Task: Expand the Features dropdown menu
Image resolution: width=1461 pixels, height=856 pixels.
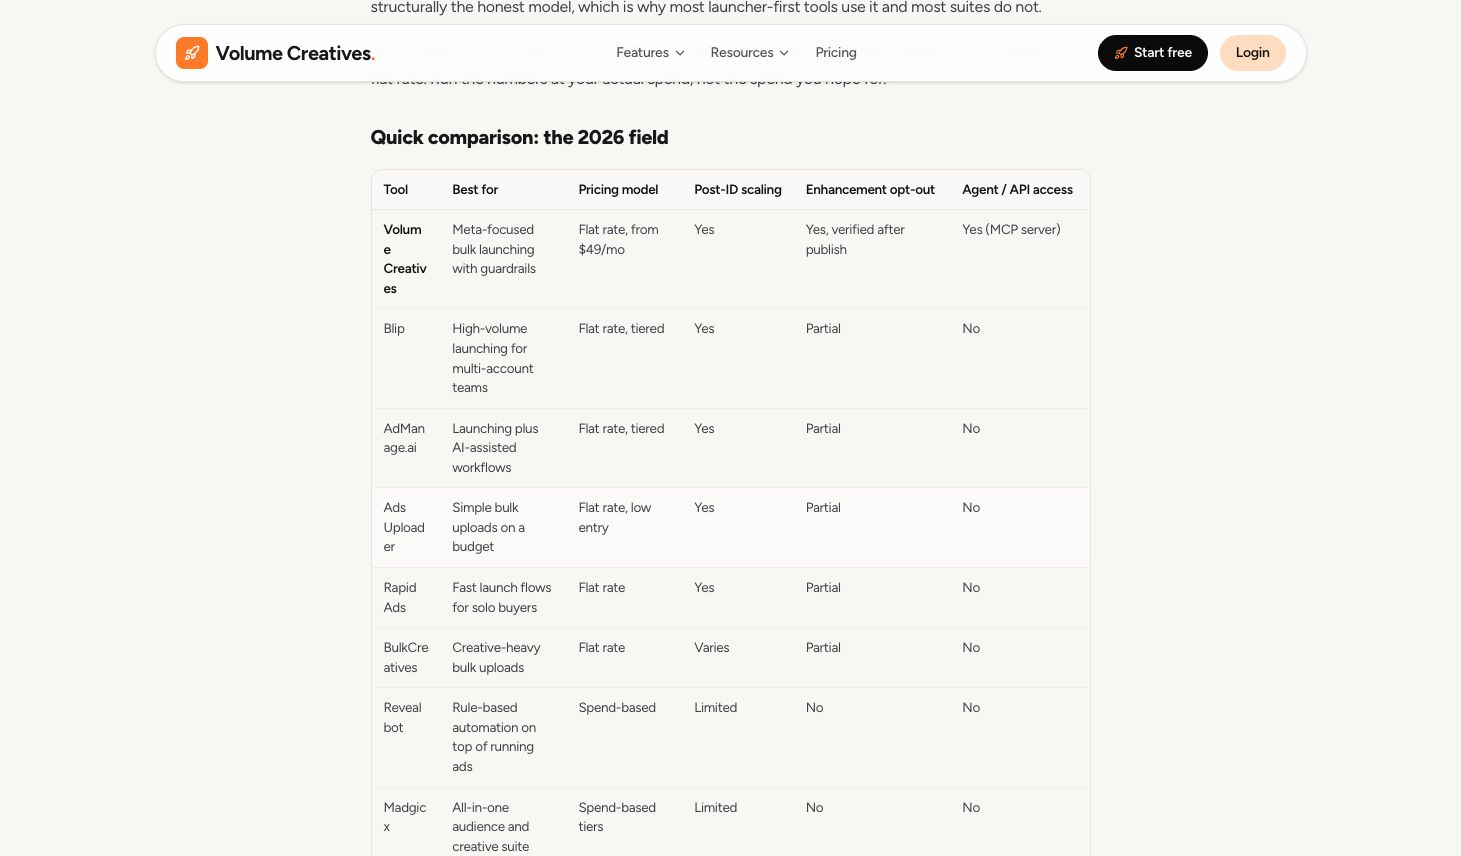Action: (x=650, y=53)
